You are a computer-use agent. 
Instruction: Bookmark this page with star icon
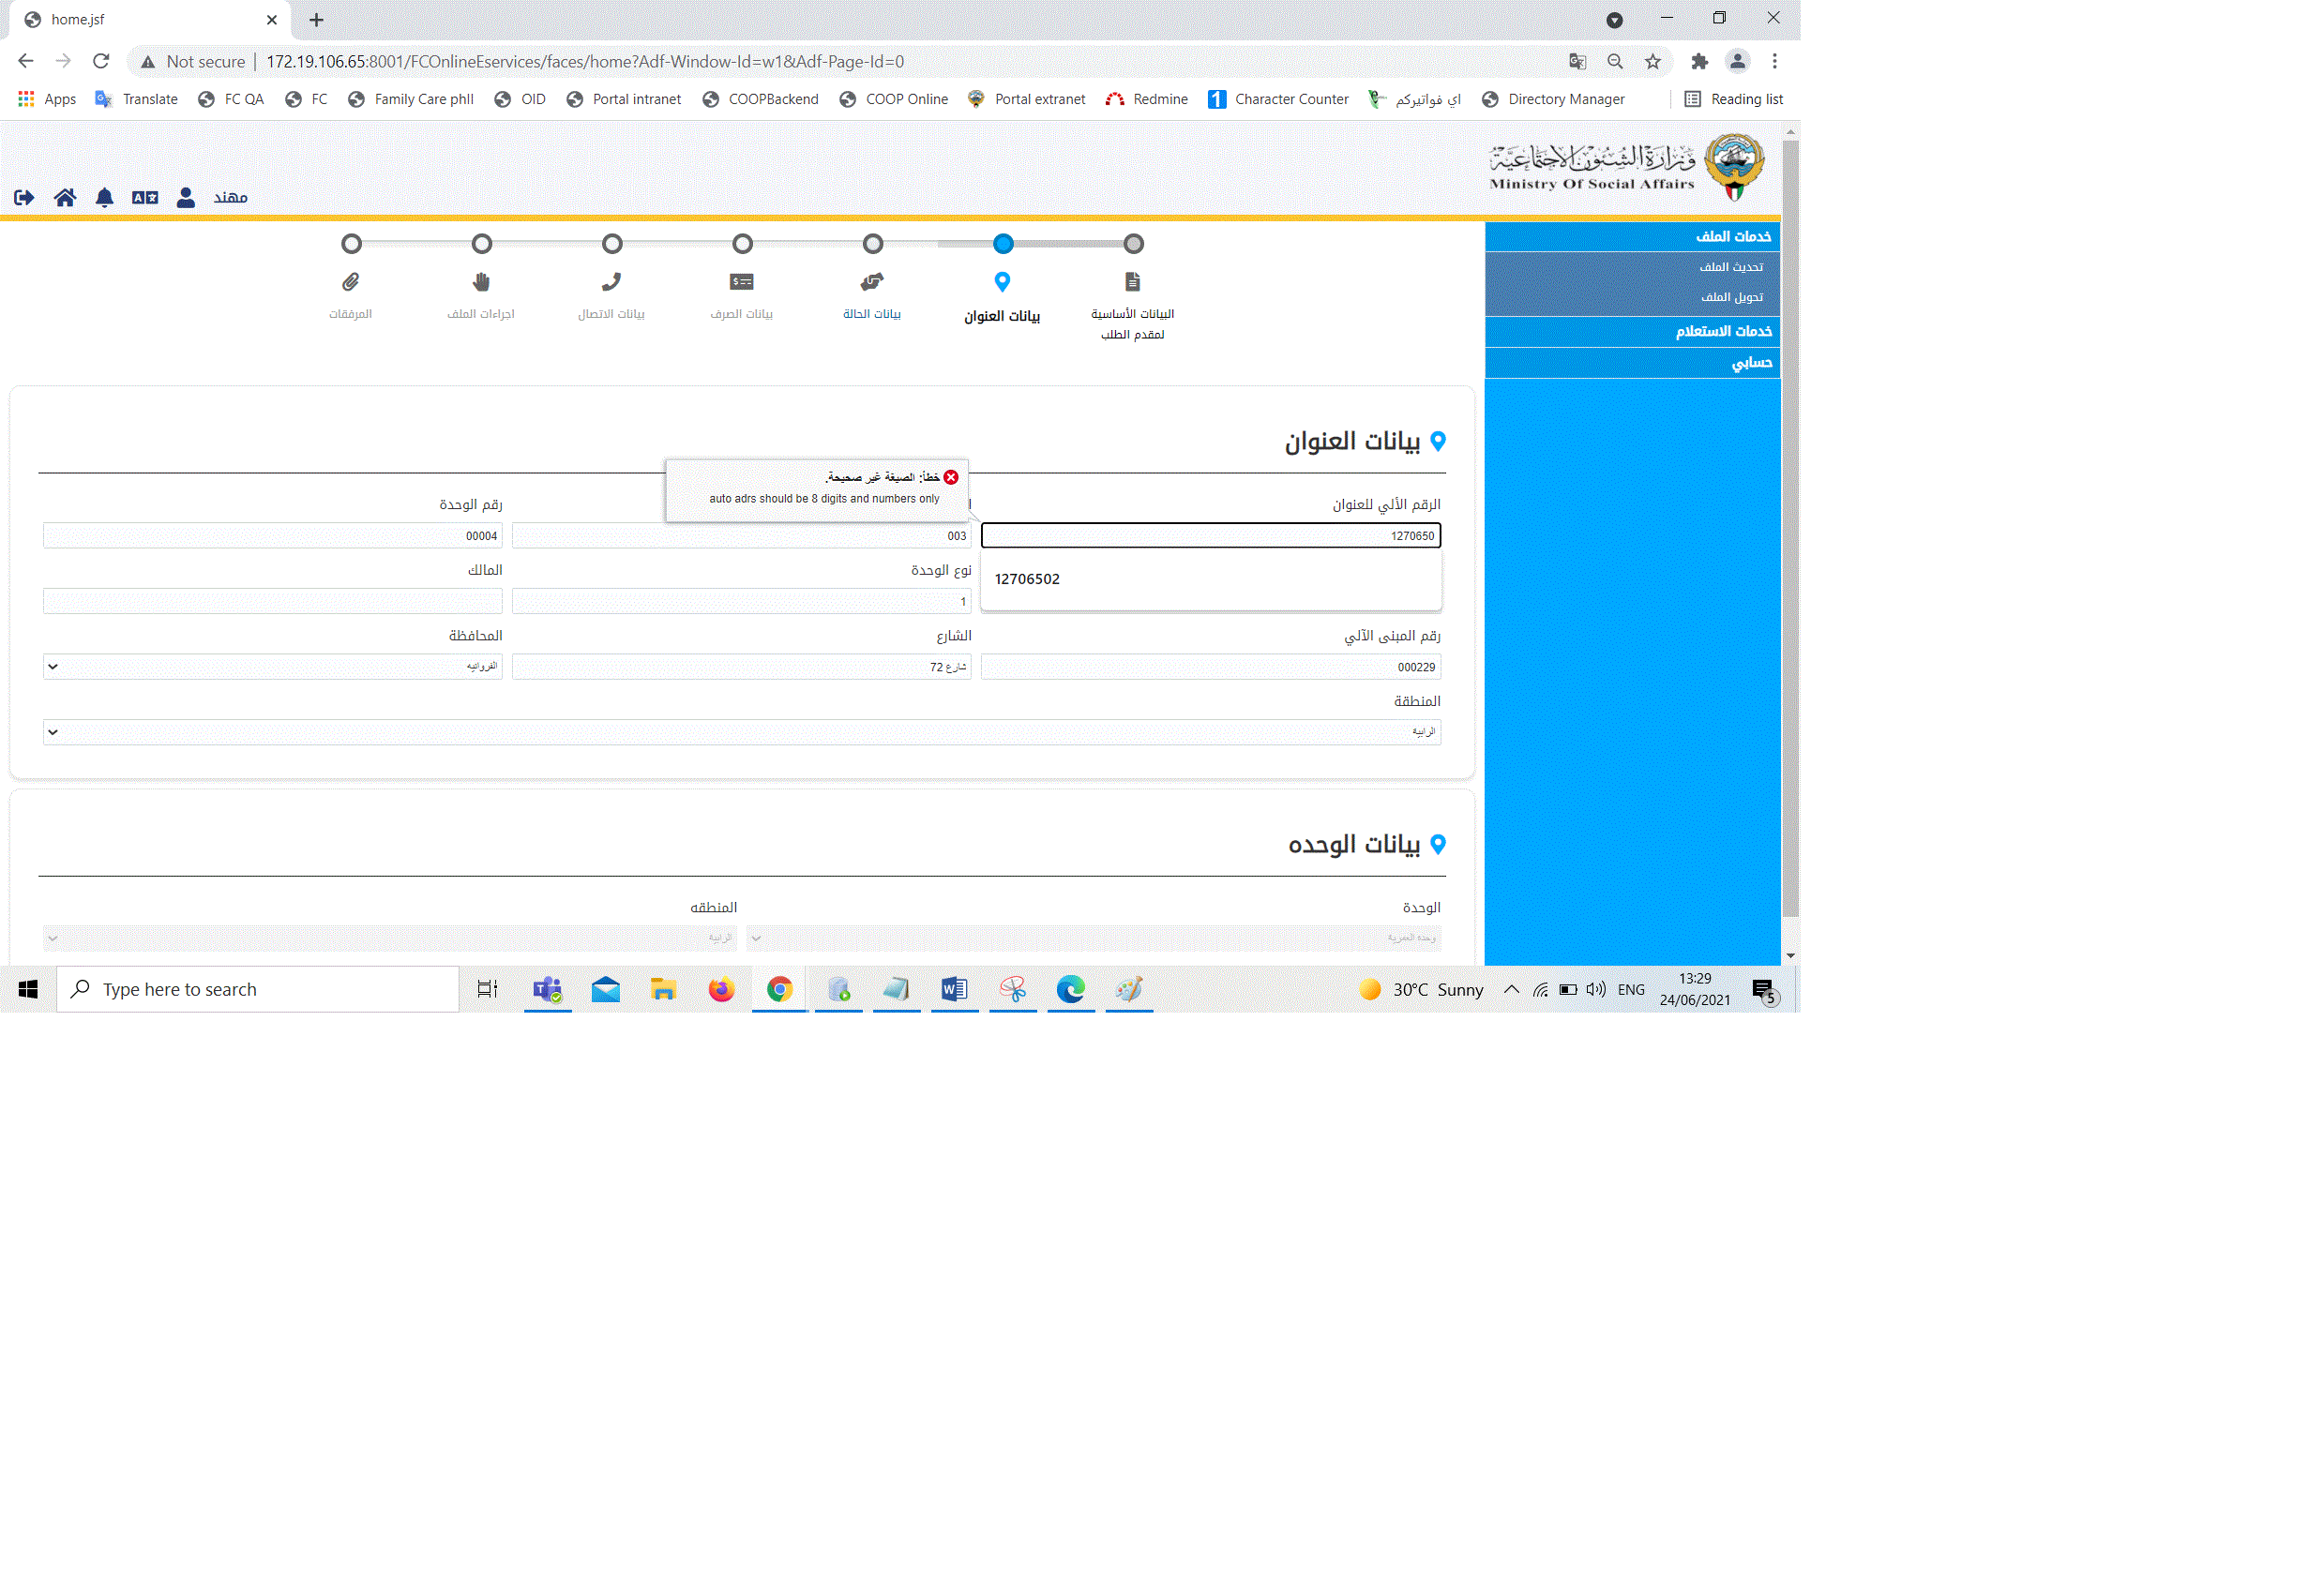point(1653,62)
